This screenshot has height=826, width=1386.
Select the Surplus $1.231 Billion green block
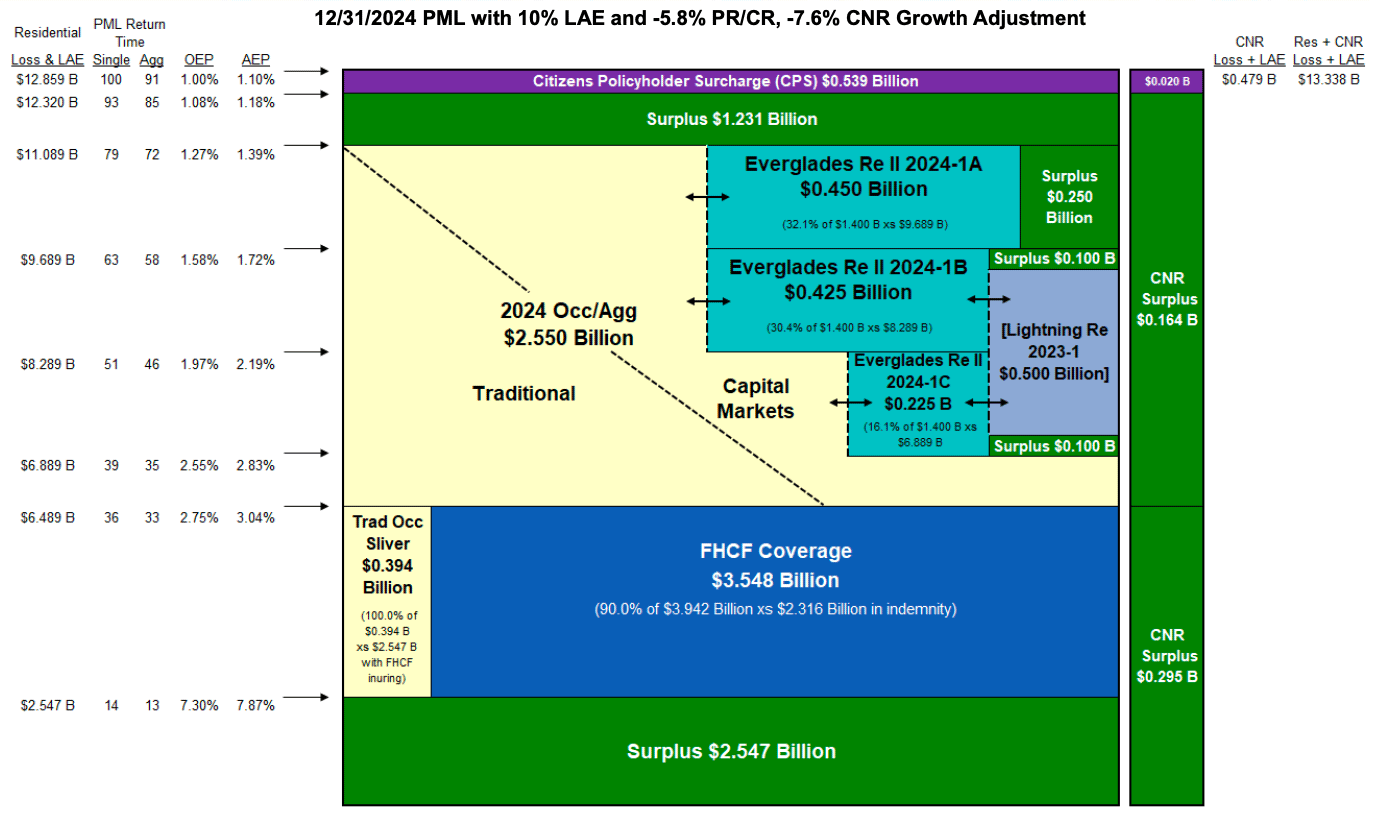(730, 119)
